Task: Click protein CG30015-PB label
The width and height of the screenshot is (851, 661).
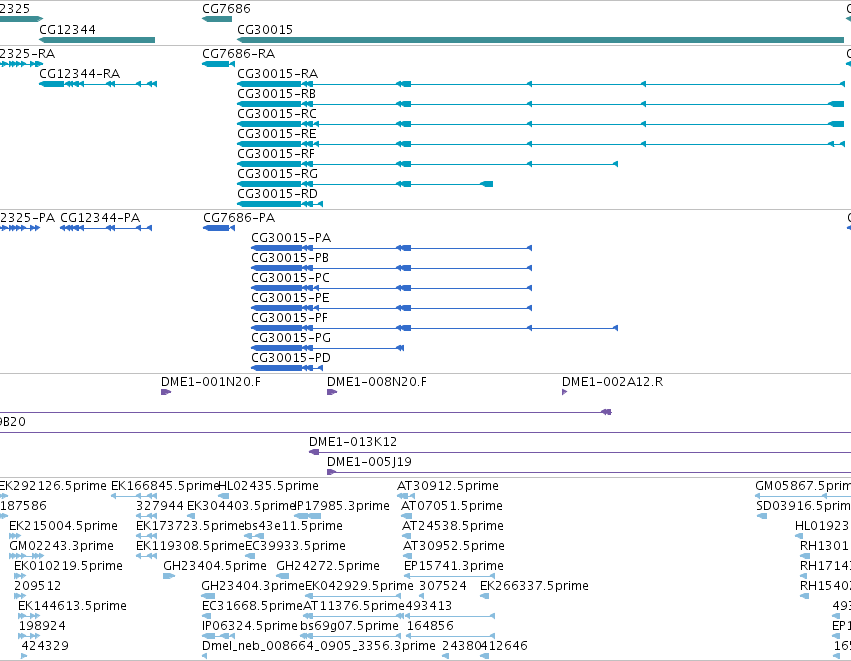Action: [290, 258]
